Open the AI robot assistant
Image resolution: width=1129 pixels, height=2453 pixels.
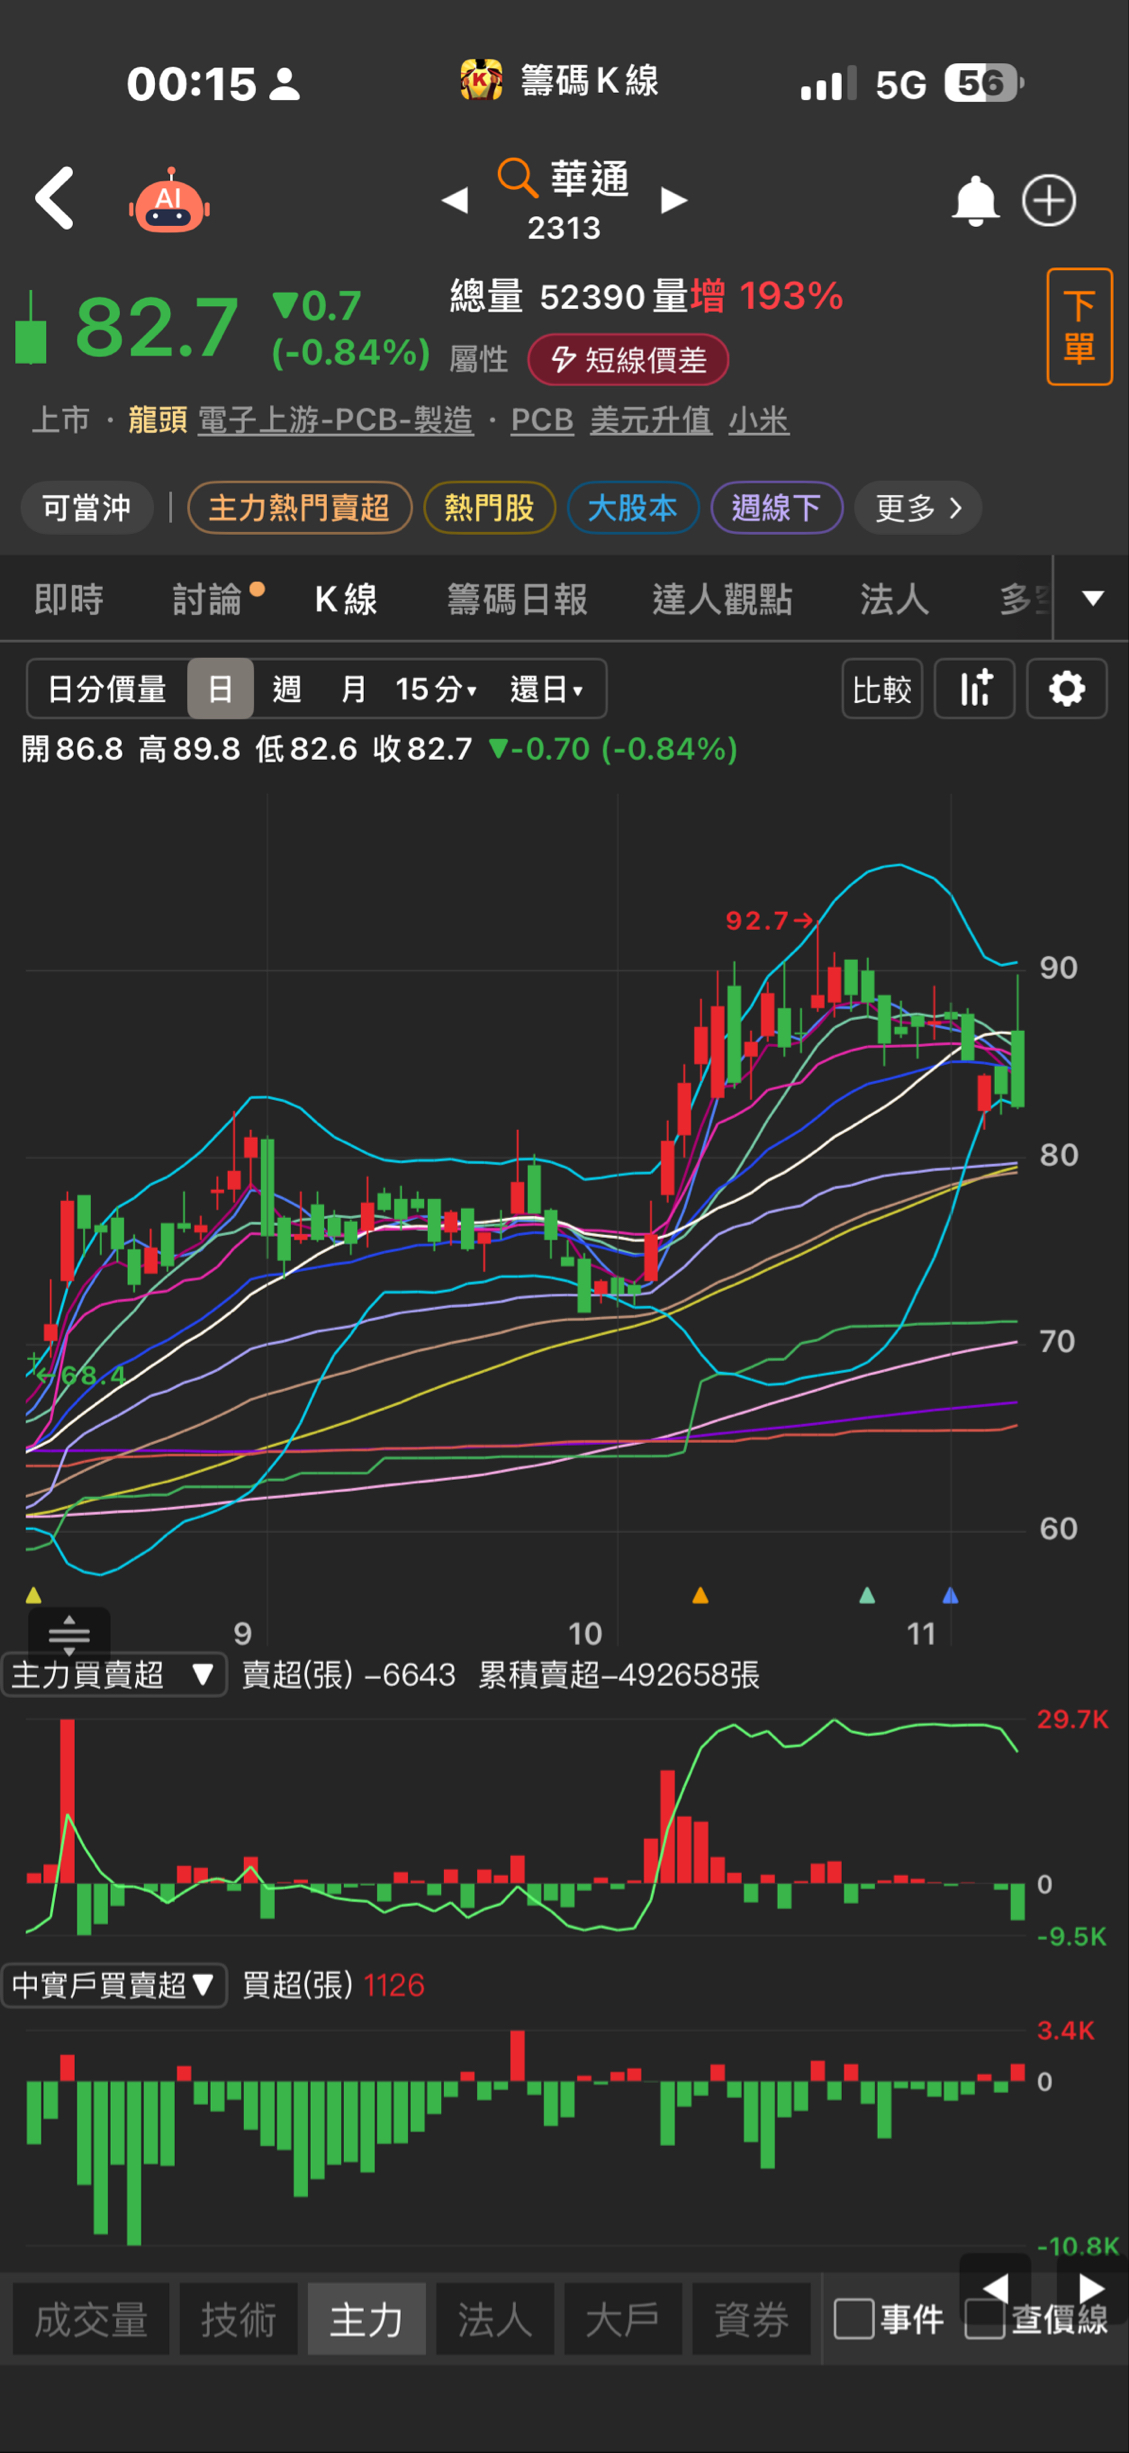click(x=169, y=201)
